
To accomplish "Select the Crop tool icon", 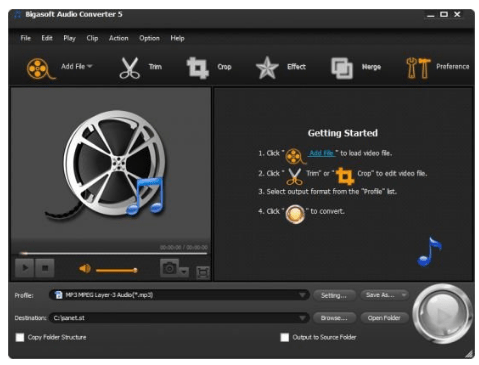I will [x=197, y=68].
